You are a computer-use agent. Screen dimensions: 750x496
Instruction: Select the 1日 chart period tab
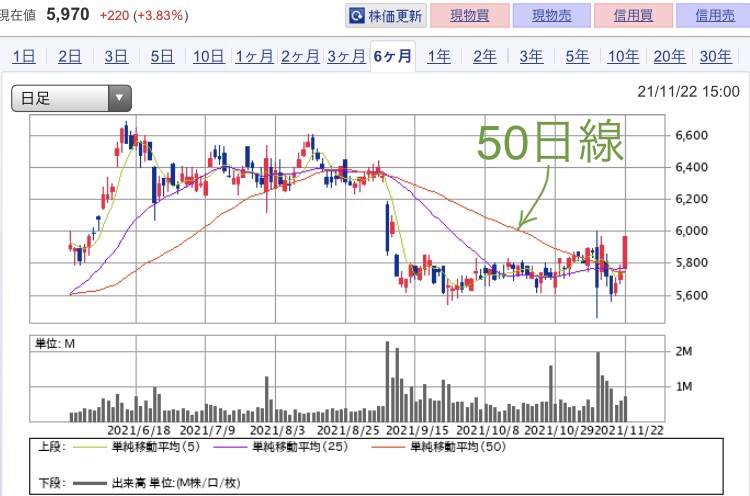pos(24,56)
